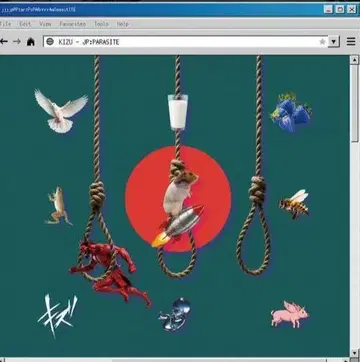
Task: Open the hamburger menu icon
Action: point(351,42)
